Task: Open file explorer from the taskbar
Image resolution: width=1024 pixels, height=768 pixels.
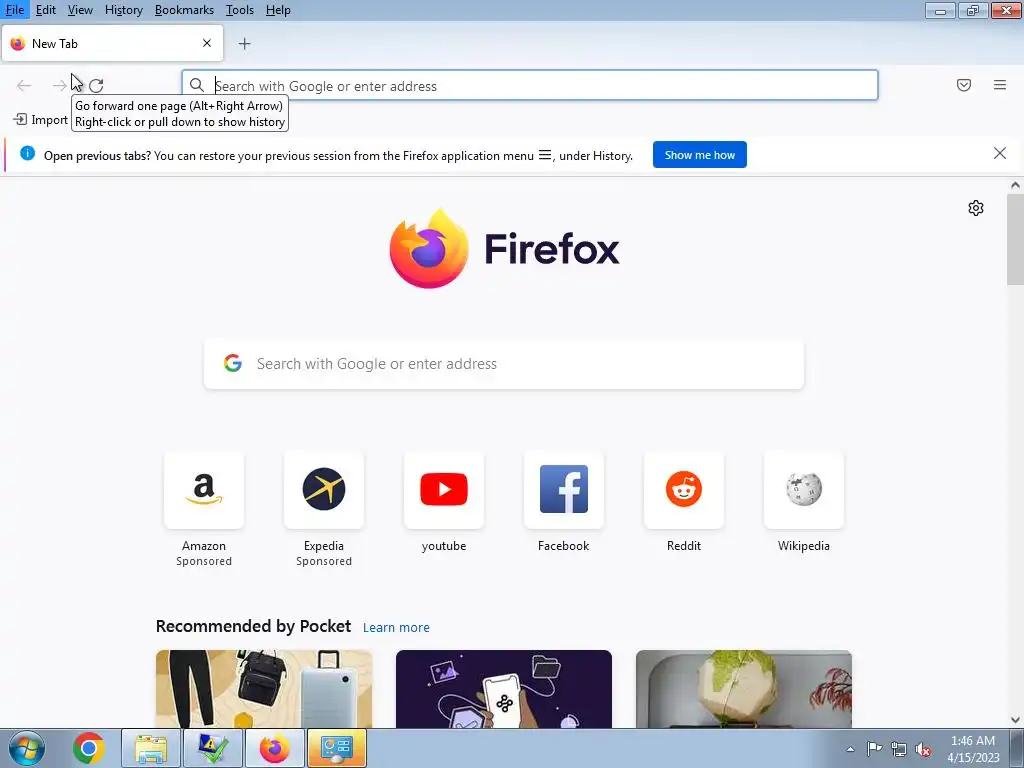Action: point(151,748)
